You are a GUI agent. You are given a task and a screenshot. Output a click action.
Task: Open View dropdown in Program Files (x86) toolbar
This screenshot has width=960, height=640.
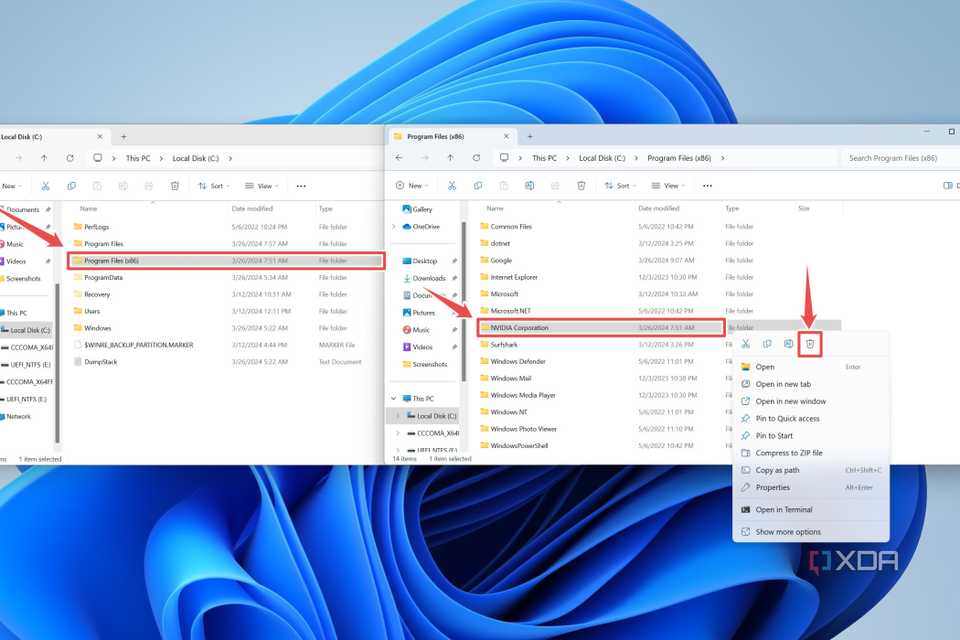(668, 186)
